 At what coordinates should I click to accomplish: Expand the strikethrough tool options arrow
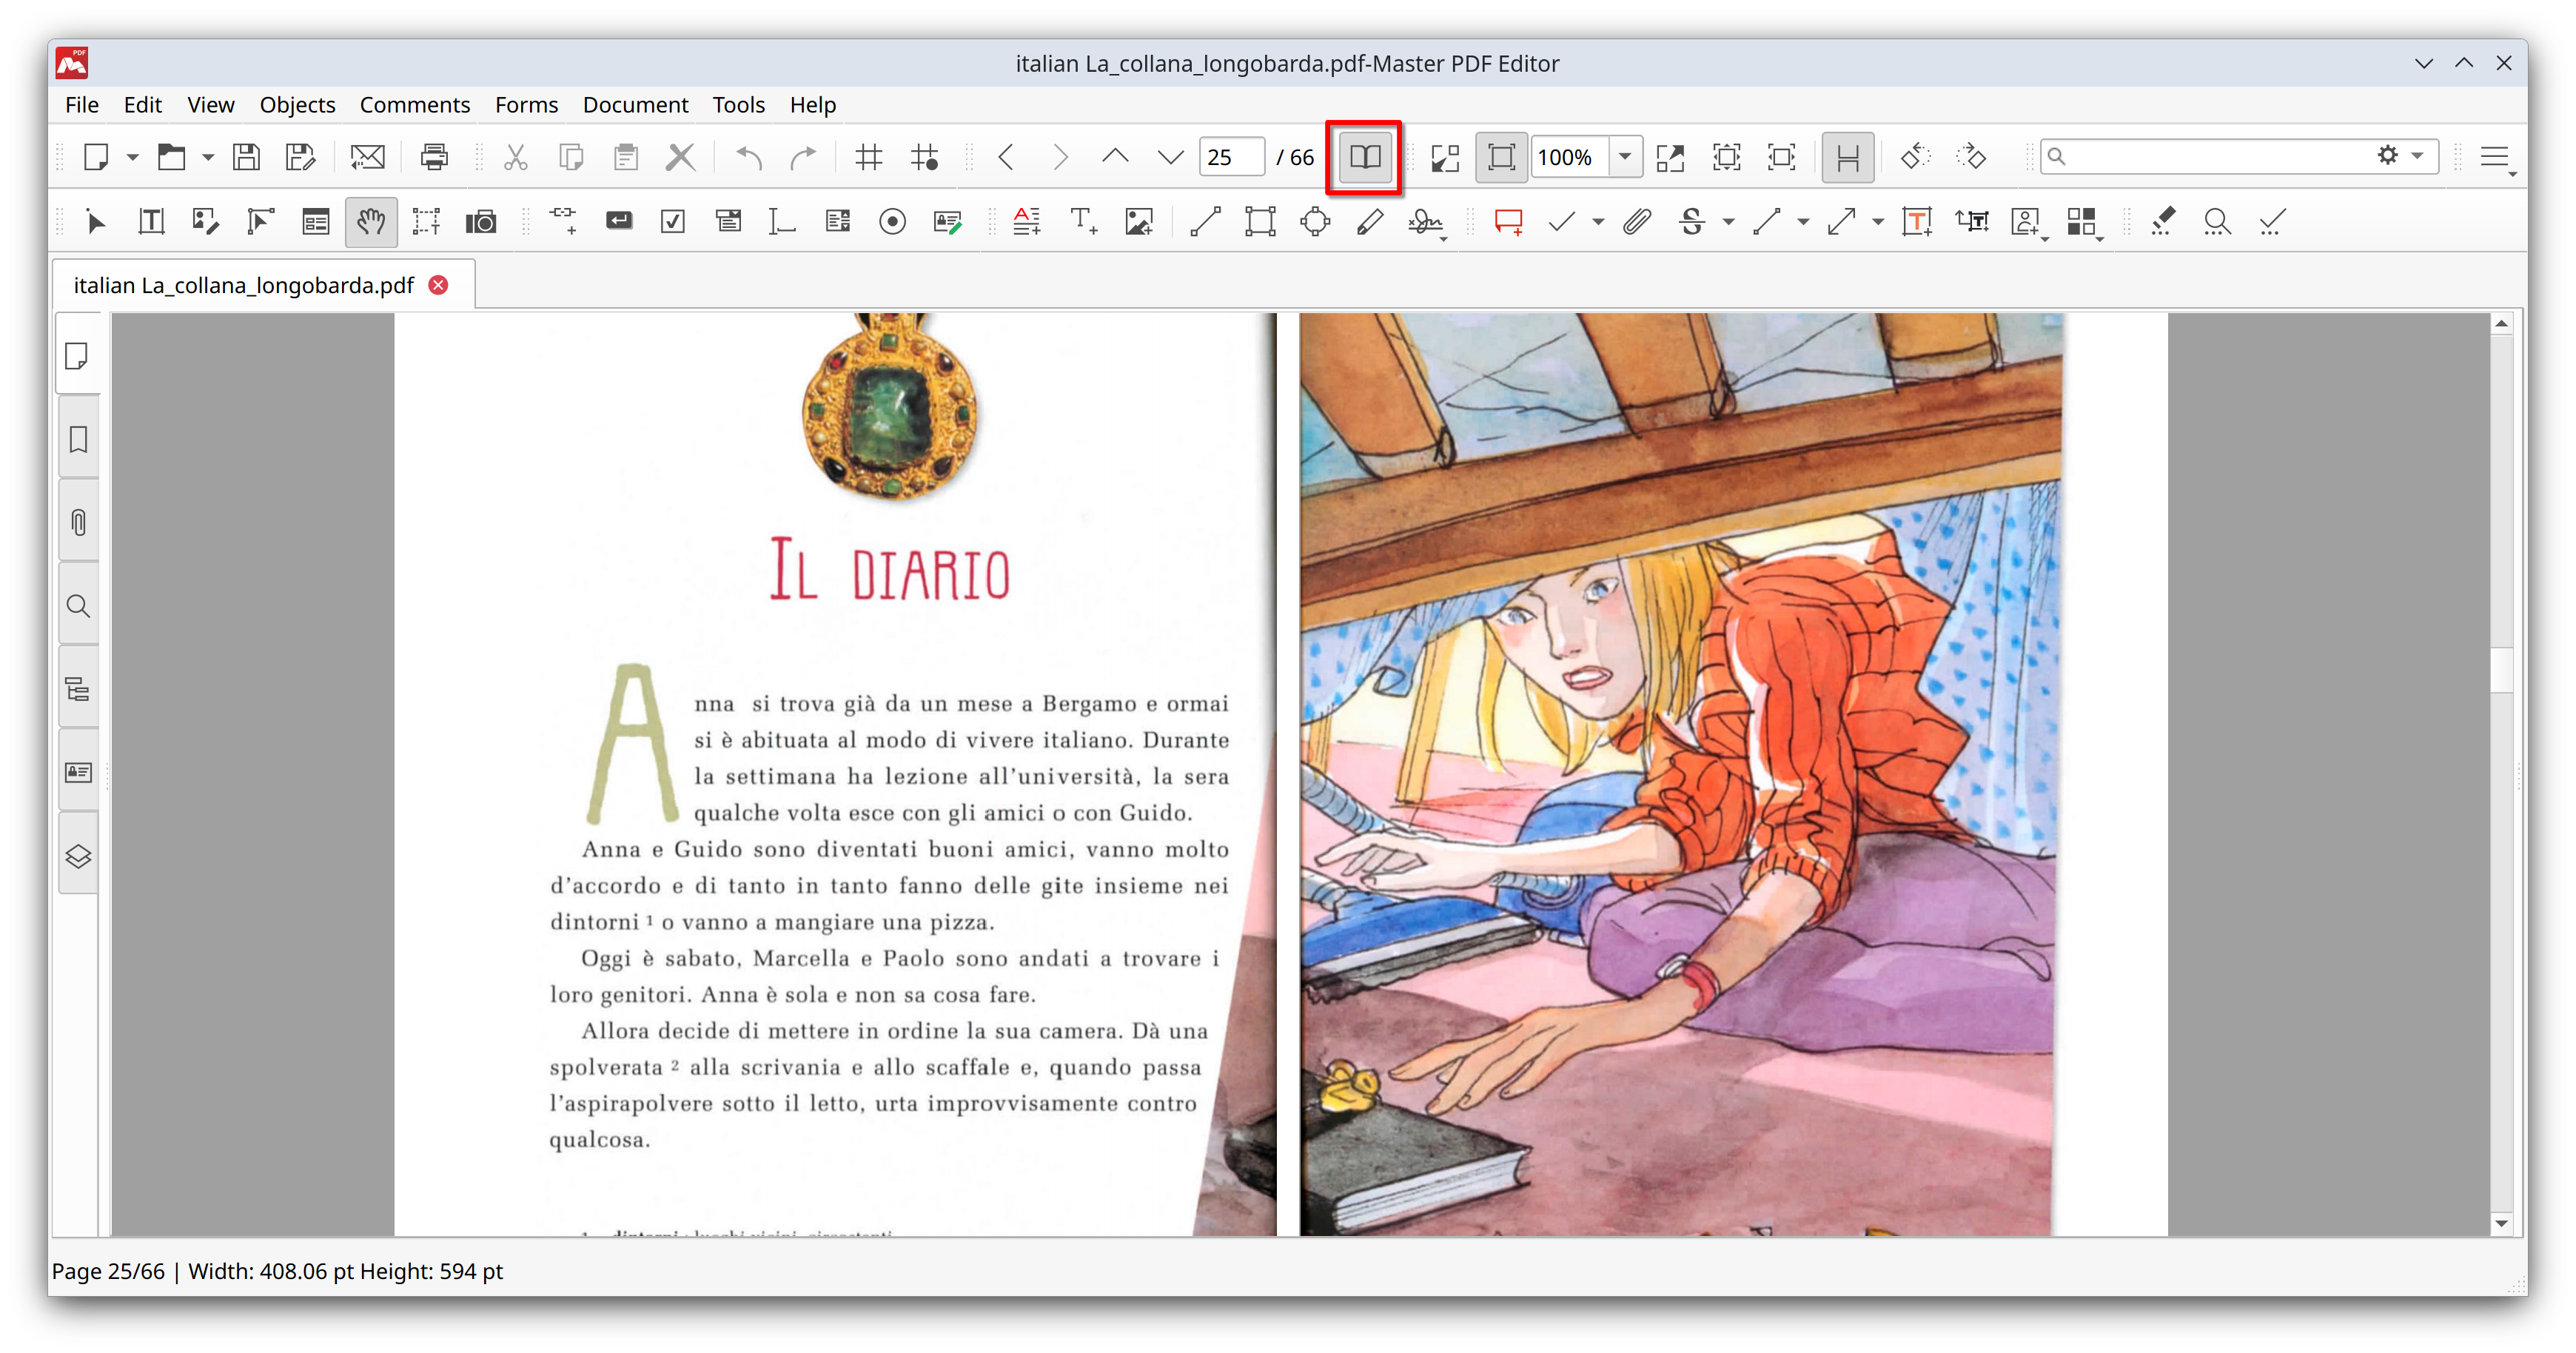pos(1728,222)
